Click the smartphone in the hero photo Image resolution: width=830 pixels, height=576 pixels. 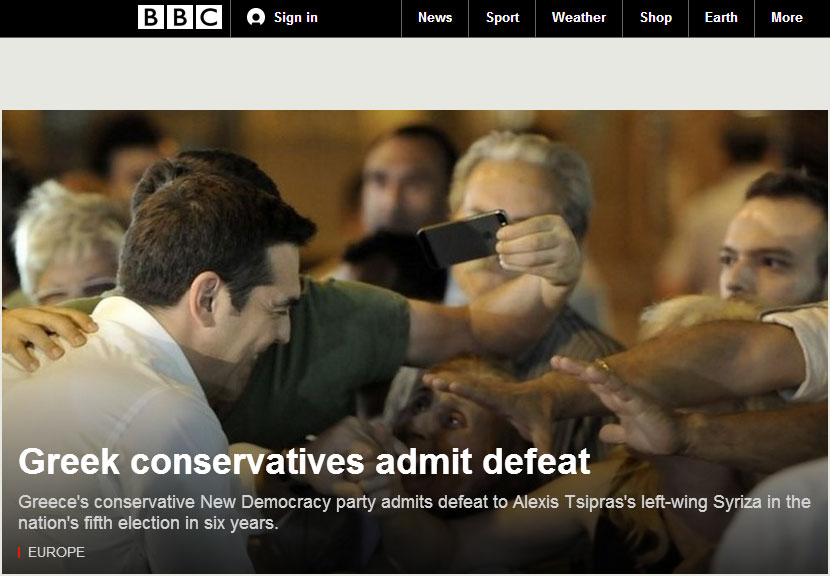pos(463,238)
